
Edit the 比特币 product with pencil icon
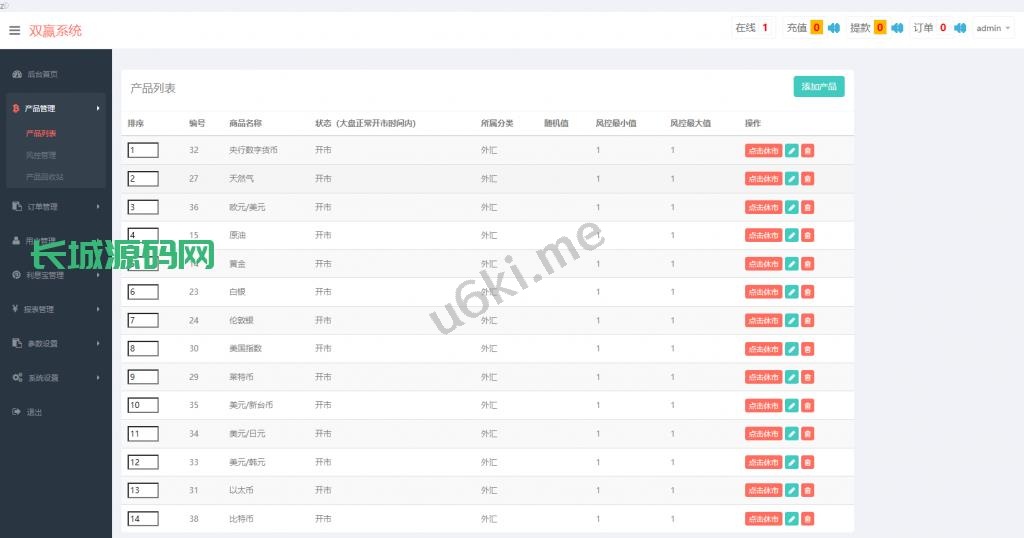coord(791,519)
